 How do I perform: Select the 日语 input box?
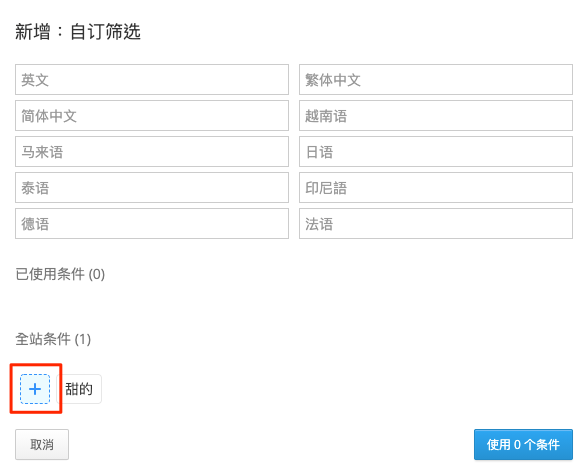point(436,152)
